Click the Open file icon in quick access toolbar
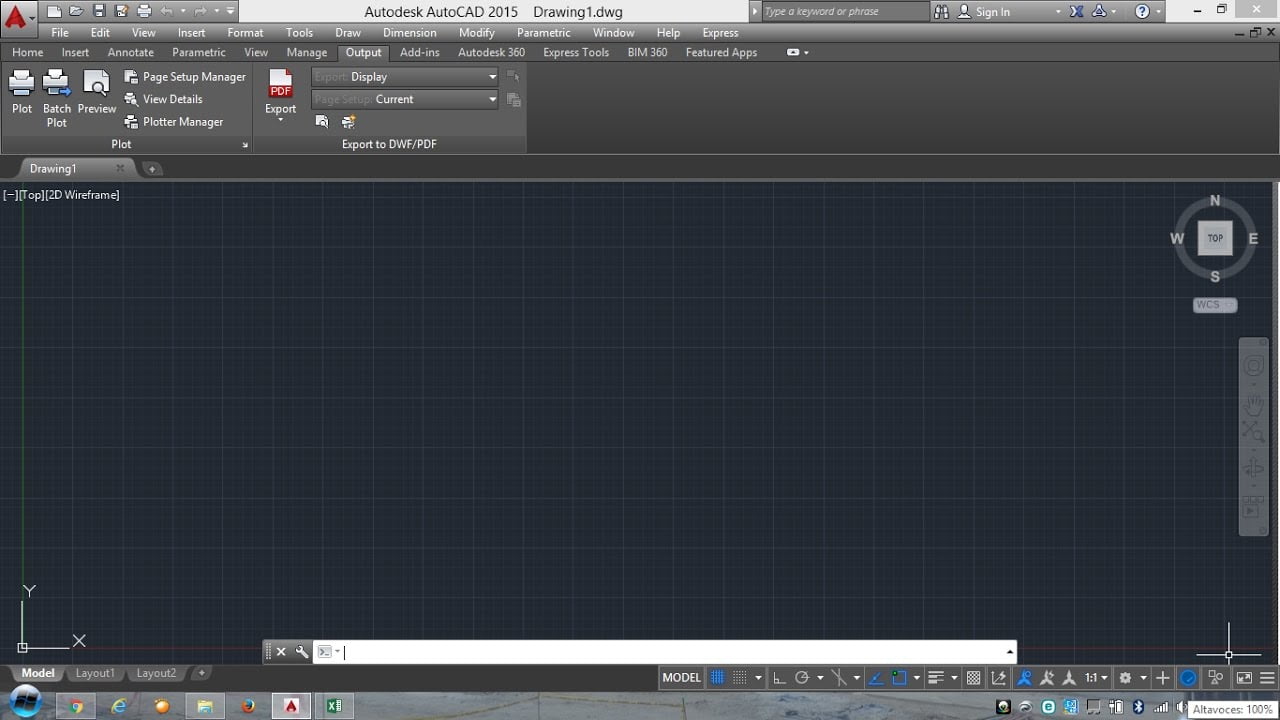The width and height of the screenshot is (1280, 720). pyautogui.click(x=76, y=11)
